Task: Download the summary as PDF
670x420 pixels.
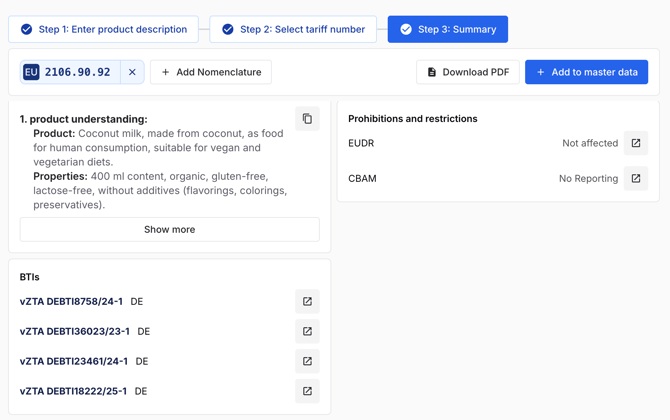Action: click(x=468, y=72)
